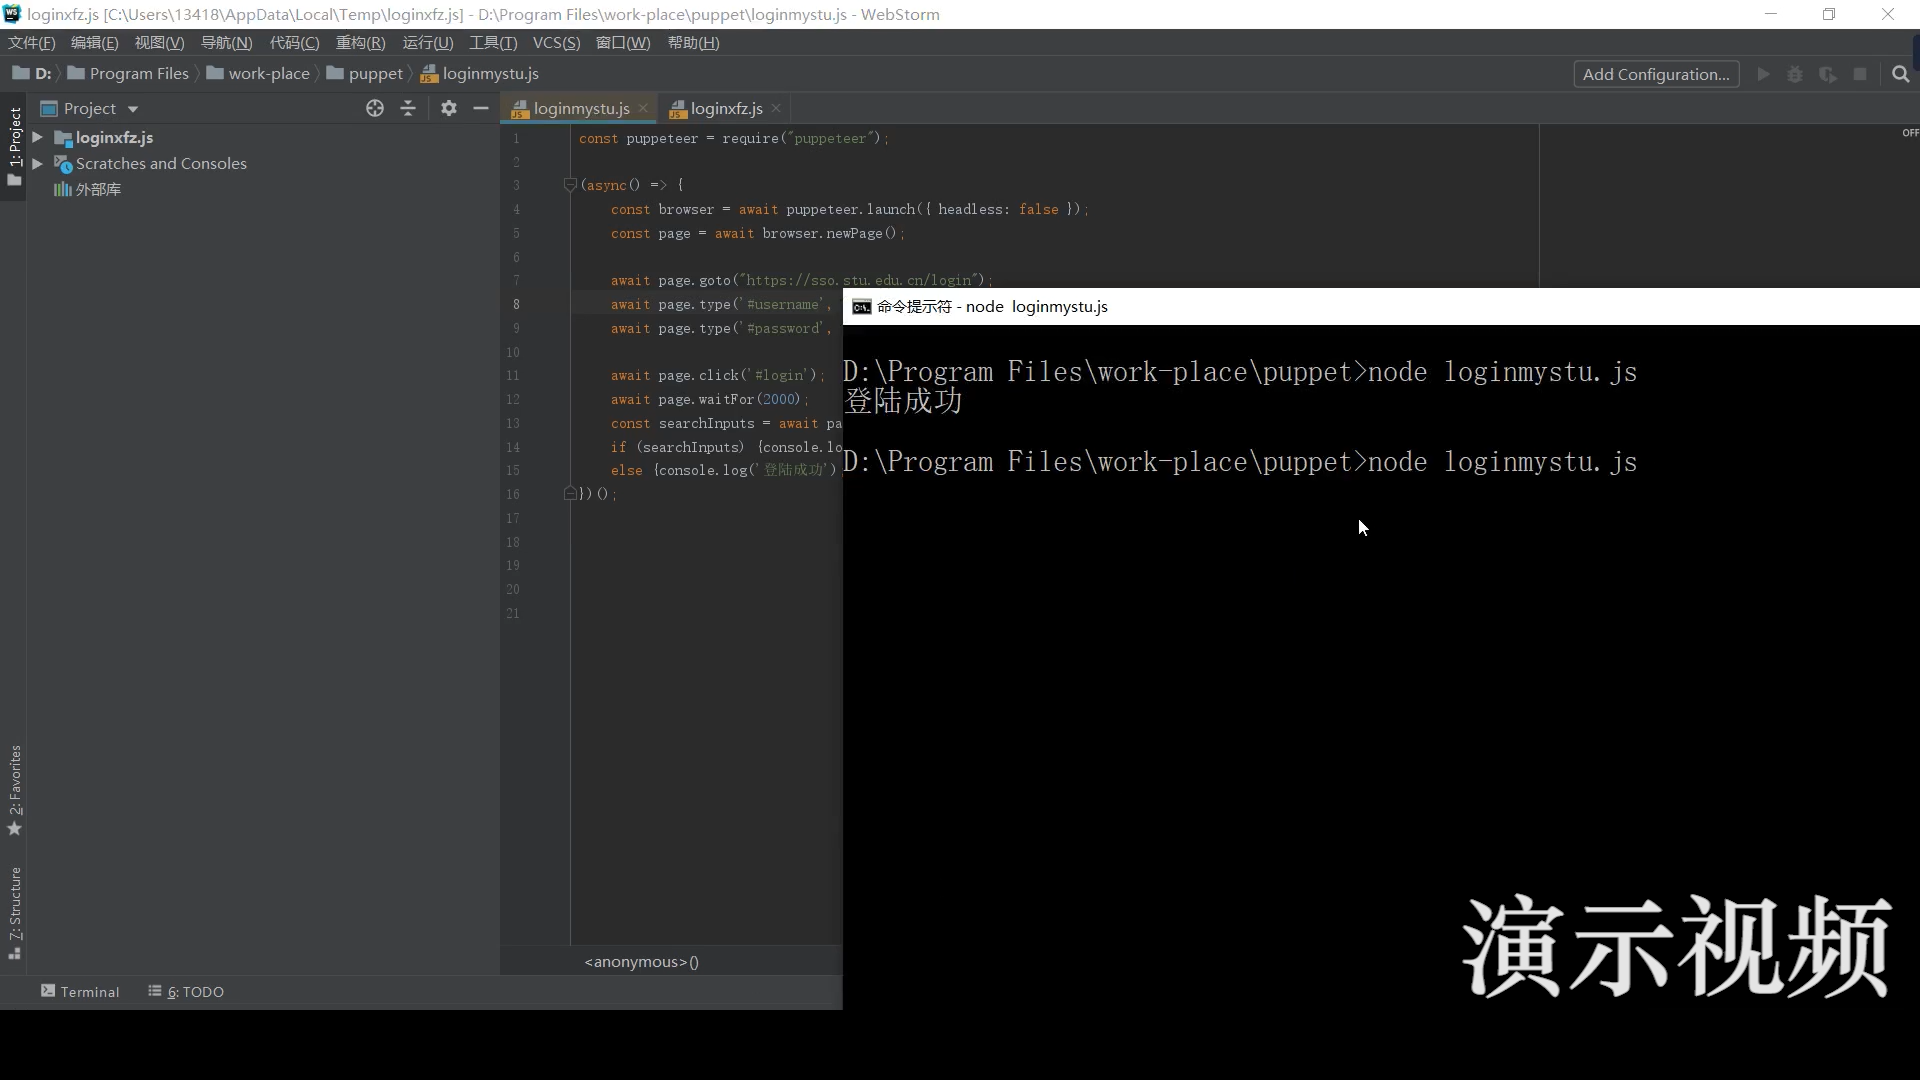Click the Search Everywhere magnifier icon
This screenshot has height=1080, width=1920.
(x=1901, y=74)
